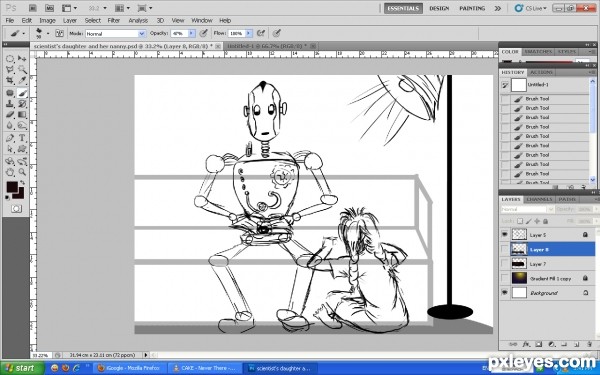Reset default foreground and background colors
The image size is (600, 375).
point(8,198)
